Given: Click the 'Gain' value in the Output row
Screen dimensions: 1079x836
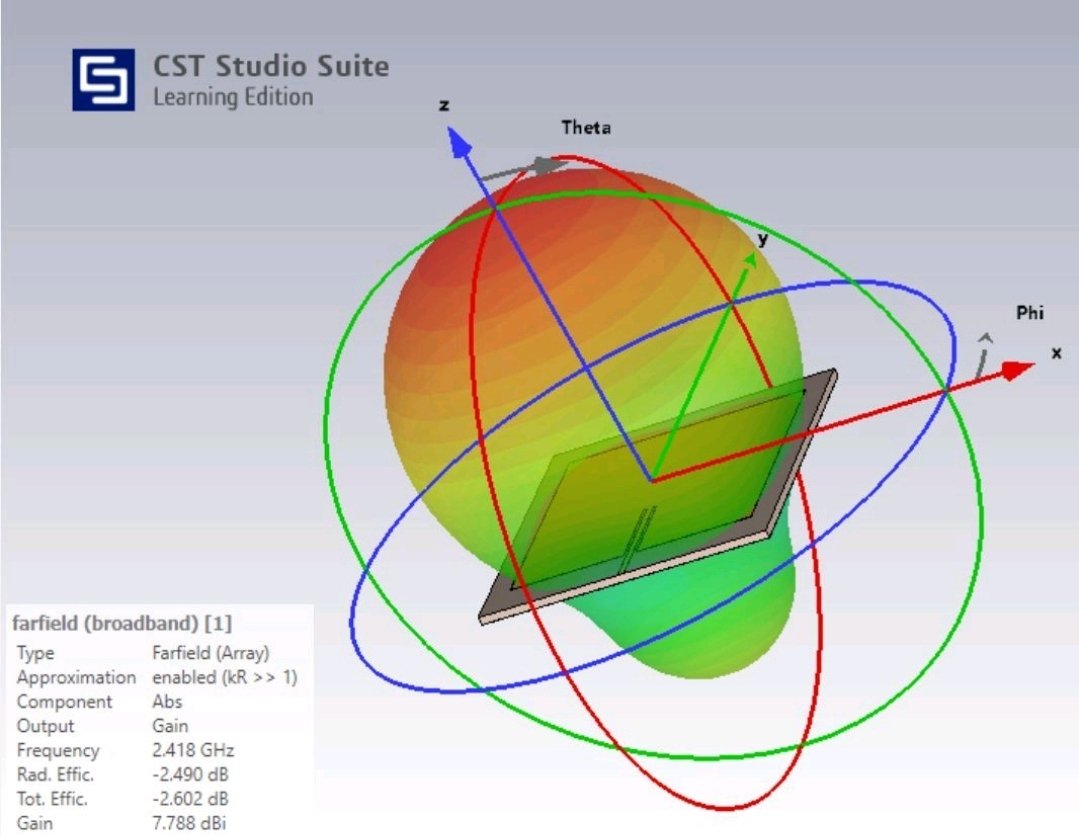Looking at the screenshot, I should (x=170, y=726).
